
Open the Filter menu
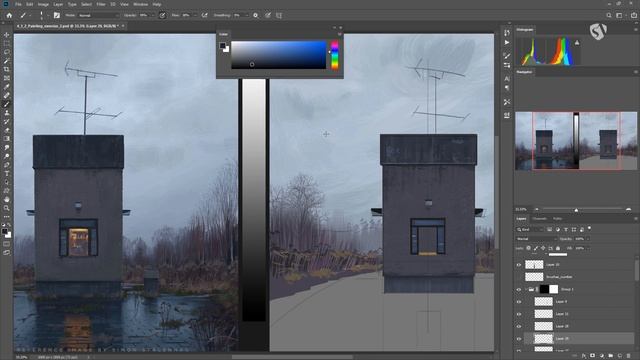pos(101,4)
